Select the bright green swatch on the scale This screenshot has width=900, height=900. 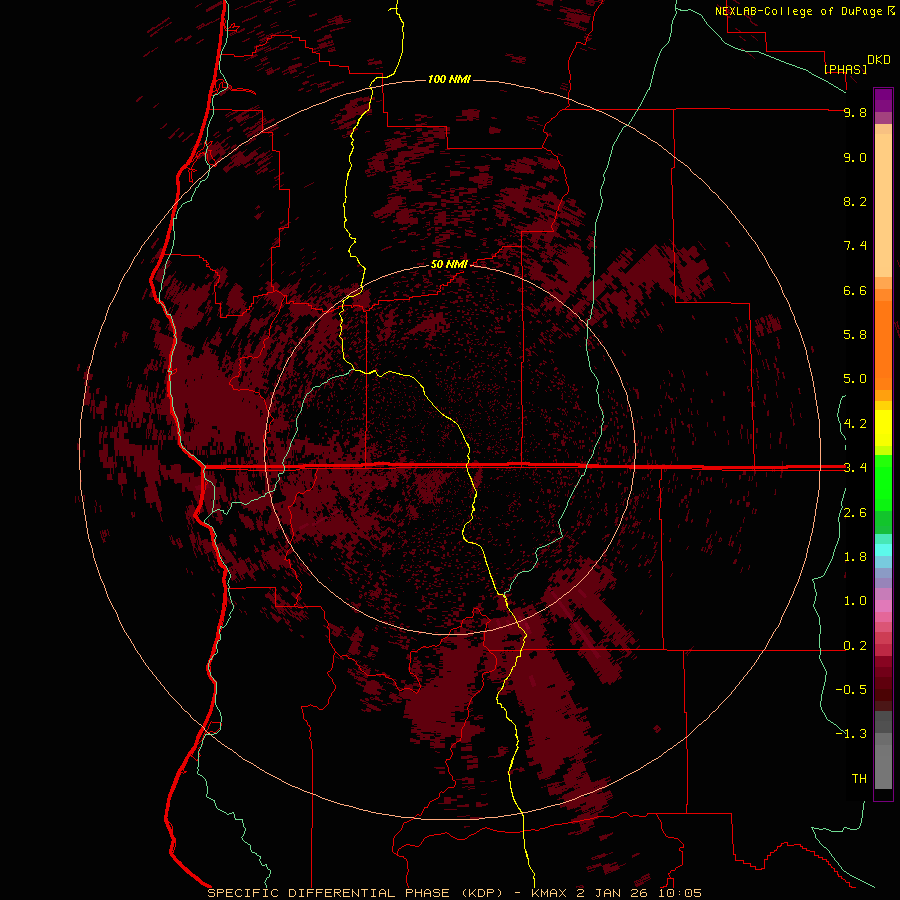883,482
